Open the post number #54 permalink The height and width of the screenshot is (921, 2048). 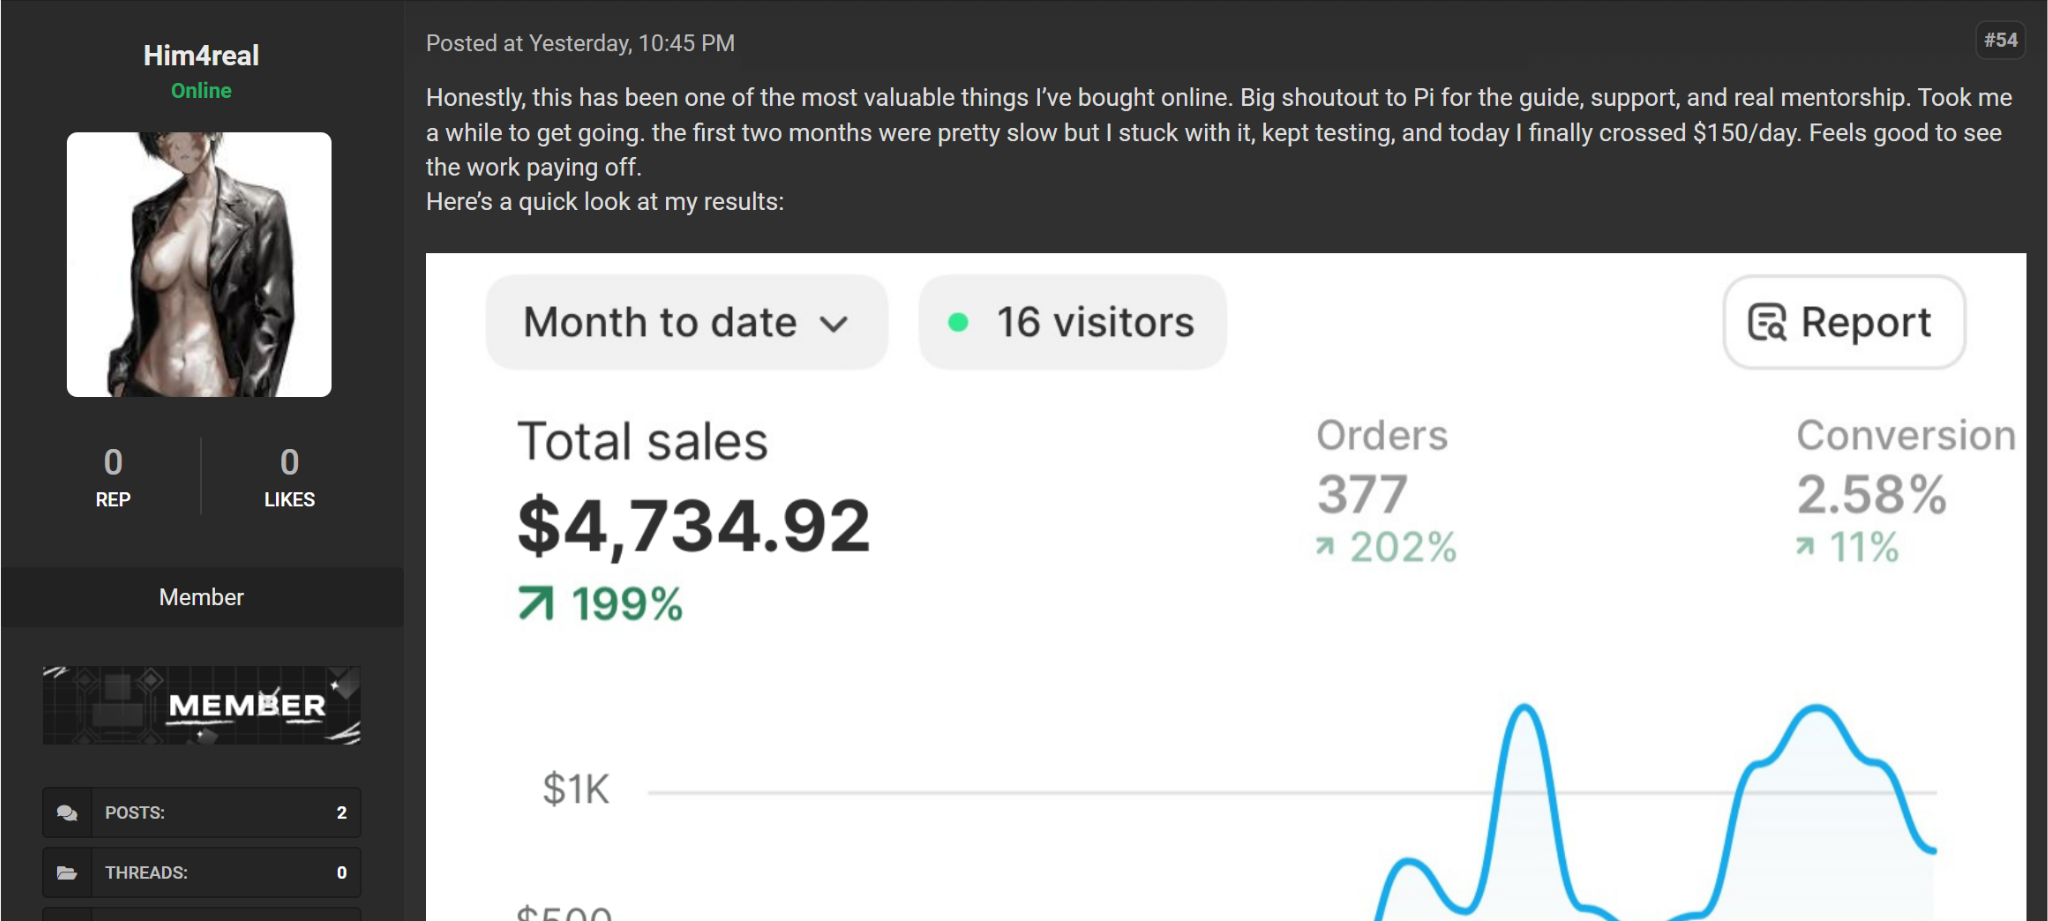[2001, 40]
